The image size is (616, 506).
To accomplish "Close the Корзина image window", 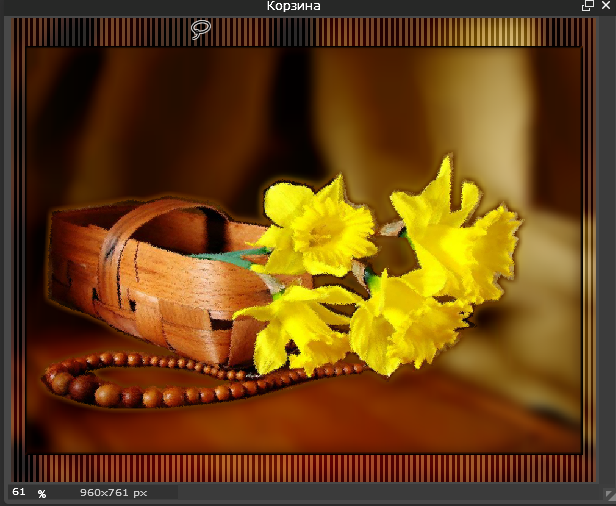I will [x=606, y=5].
